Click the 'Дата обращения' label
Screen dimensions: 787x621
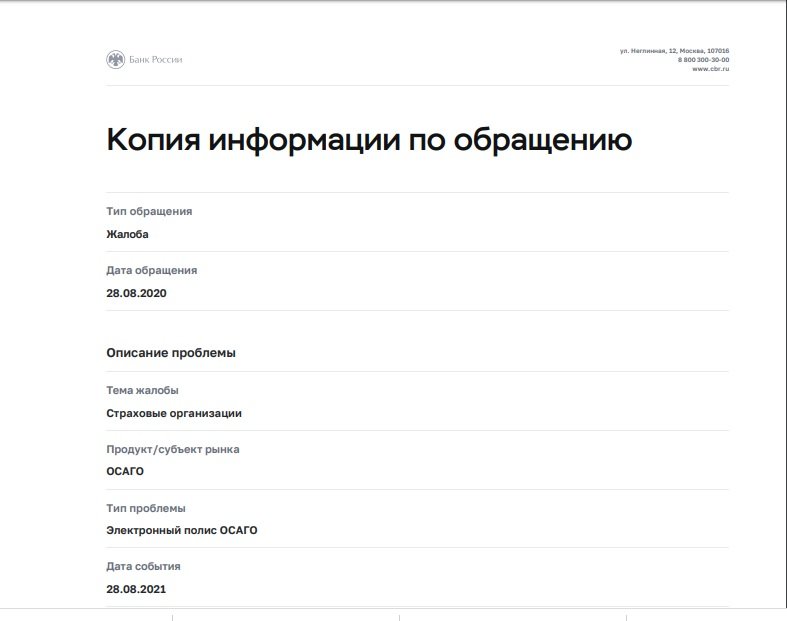pos(152,271)
